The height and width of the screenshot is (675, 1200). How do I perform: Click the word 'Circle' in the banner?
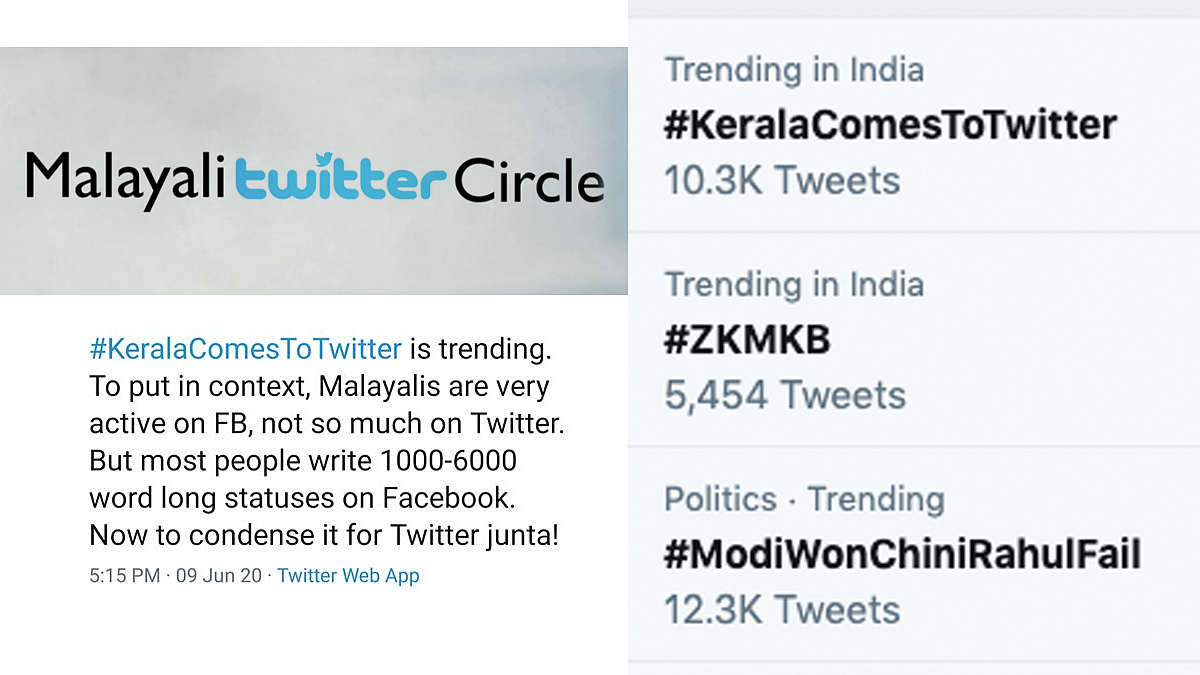[x=528, y=183]
